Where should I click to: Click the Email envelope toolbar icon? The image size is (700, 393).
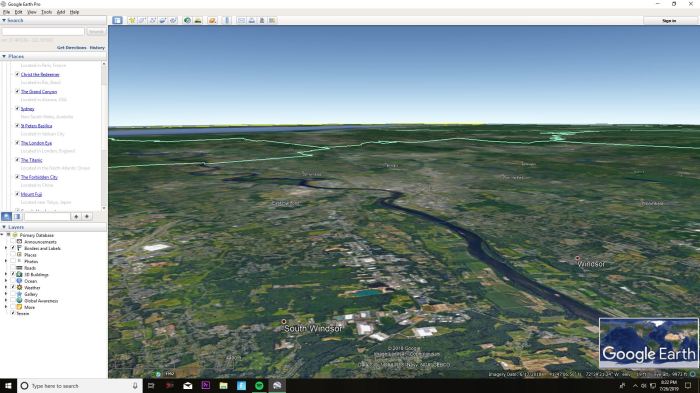pos(241,21)
